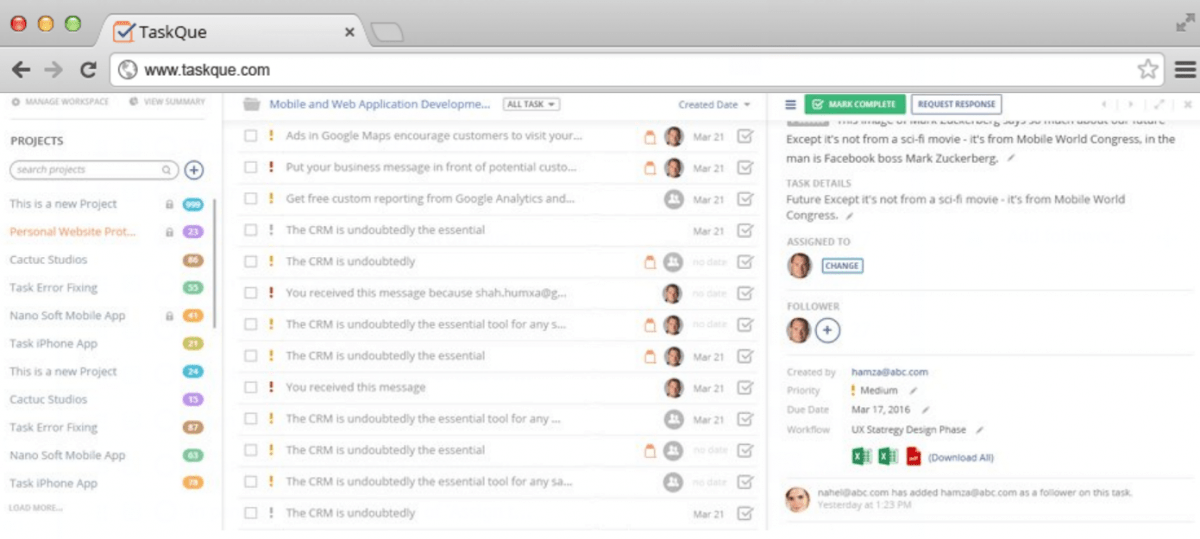Click the clipboard icon on 'Put your business message' row
Viewport: 1200px width, 539px height.
(x=650, y=167)
